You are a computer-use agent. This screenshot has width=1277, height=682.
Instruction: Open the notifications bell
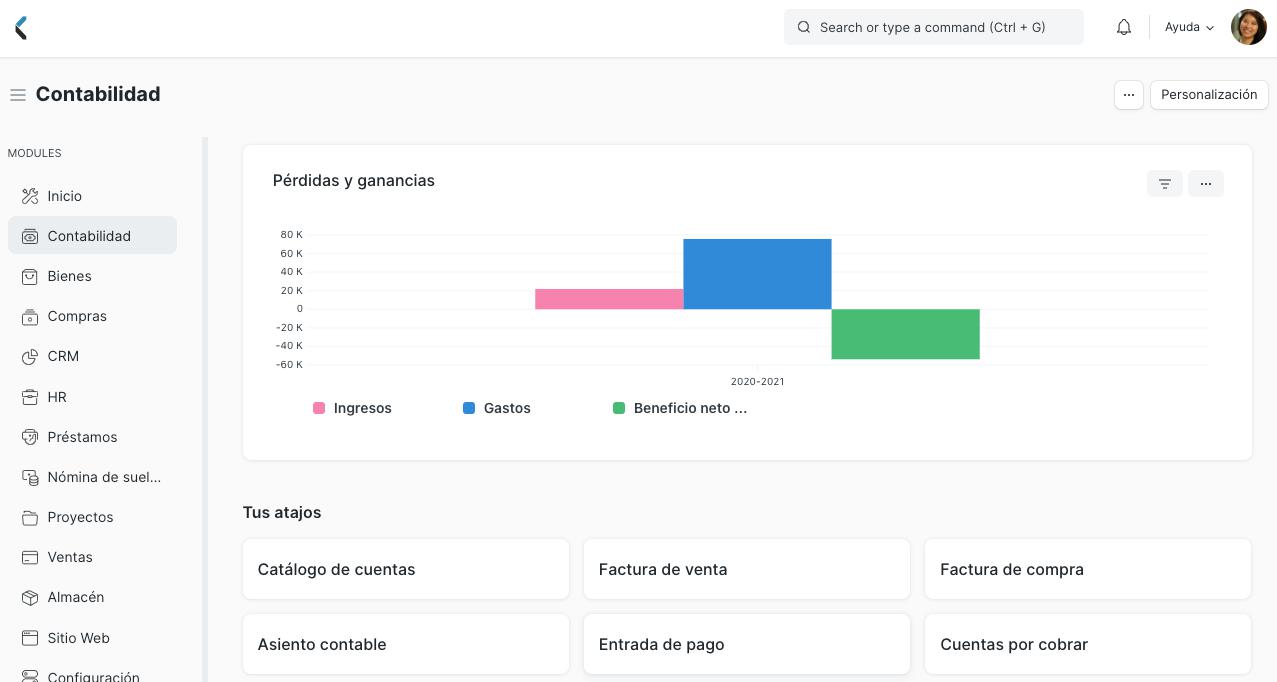(x=1124, y=27)
